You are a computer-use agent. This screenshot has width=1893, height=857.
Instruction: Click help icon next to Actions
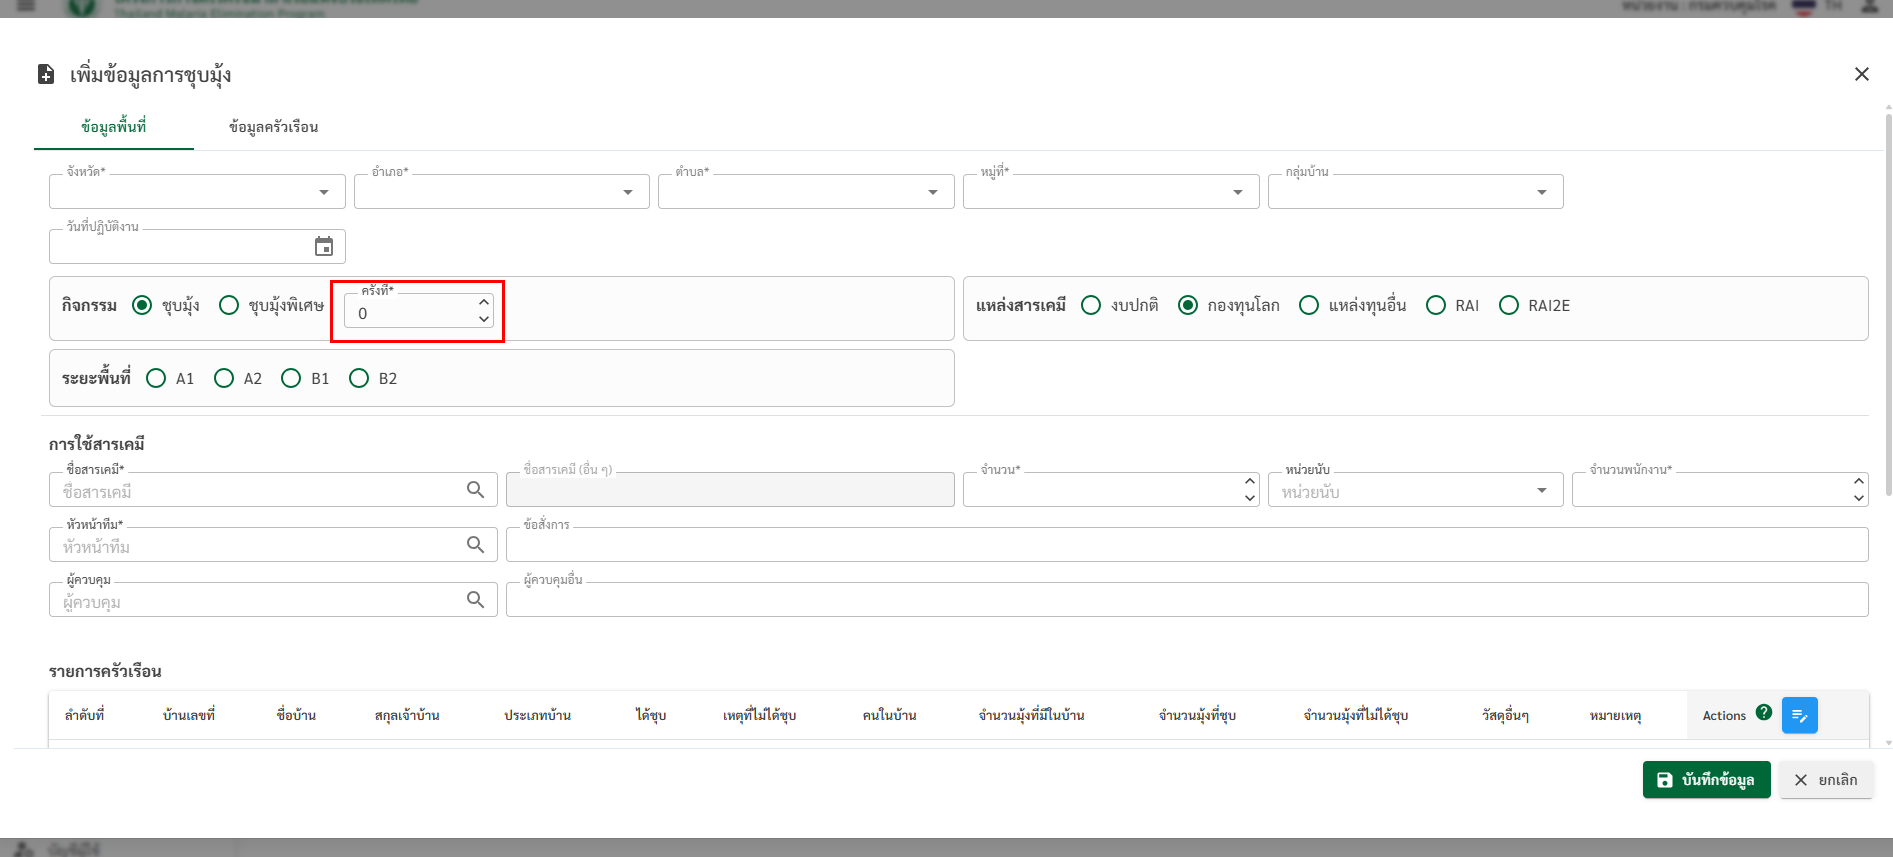tap(1764, 712)
